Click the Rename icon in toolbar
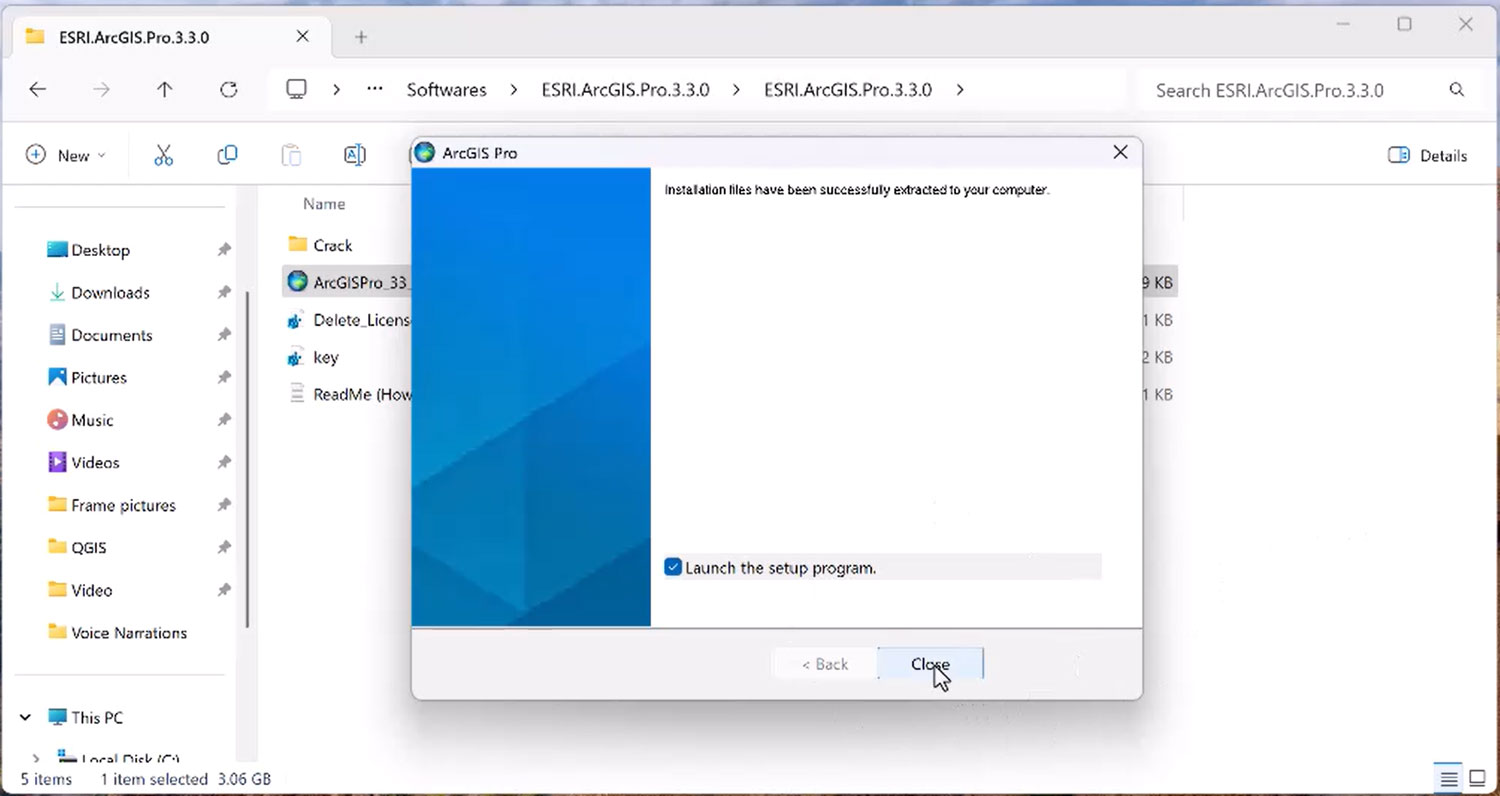Image resolution: width=1500 pixels, height=796 pixels. (354, 155)
